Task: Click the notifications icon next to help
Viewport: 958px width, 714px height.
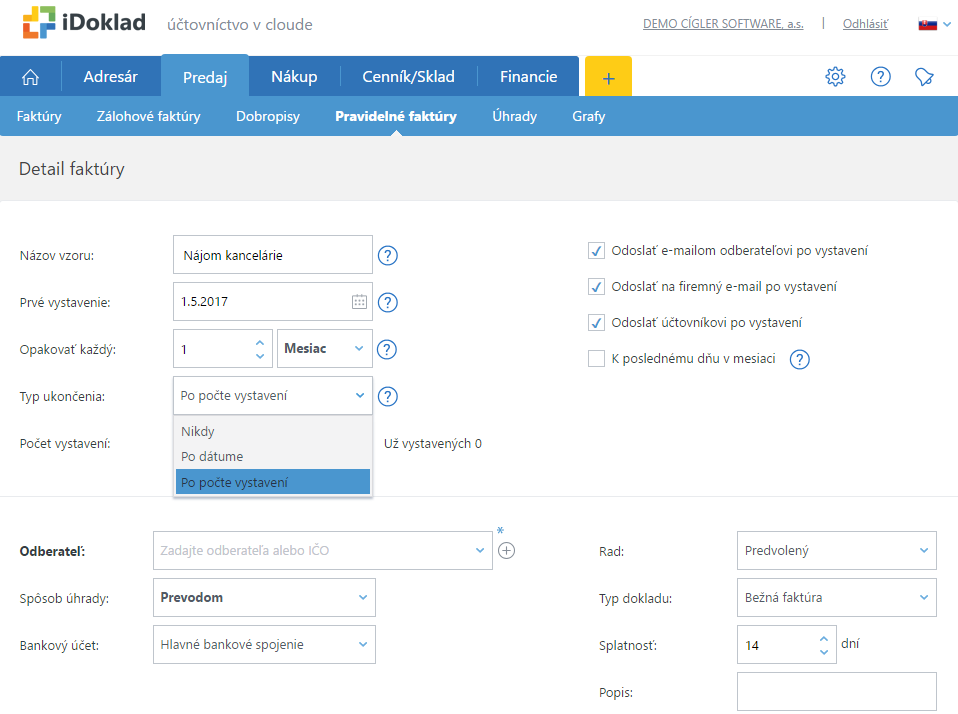Action: click(924, 77)
